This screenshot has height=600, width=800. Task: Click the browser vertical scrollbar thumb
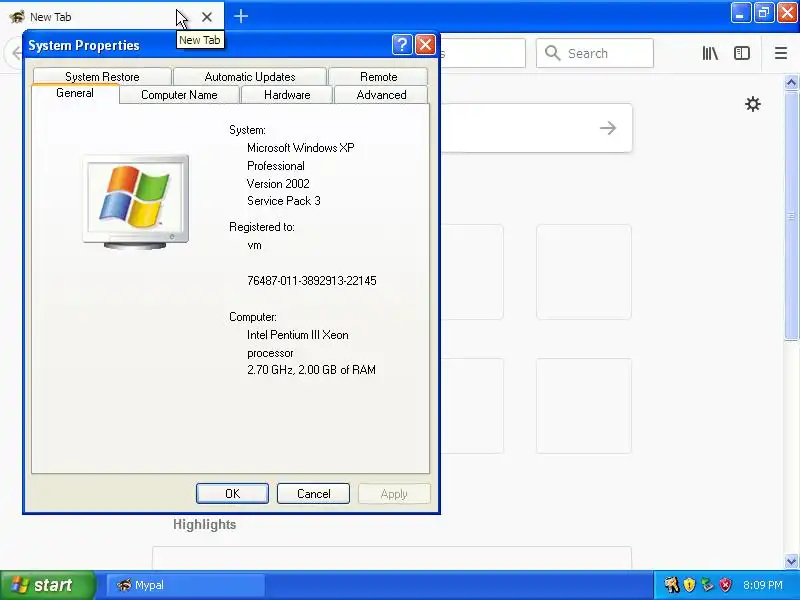pos(791,215)
